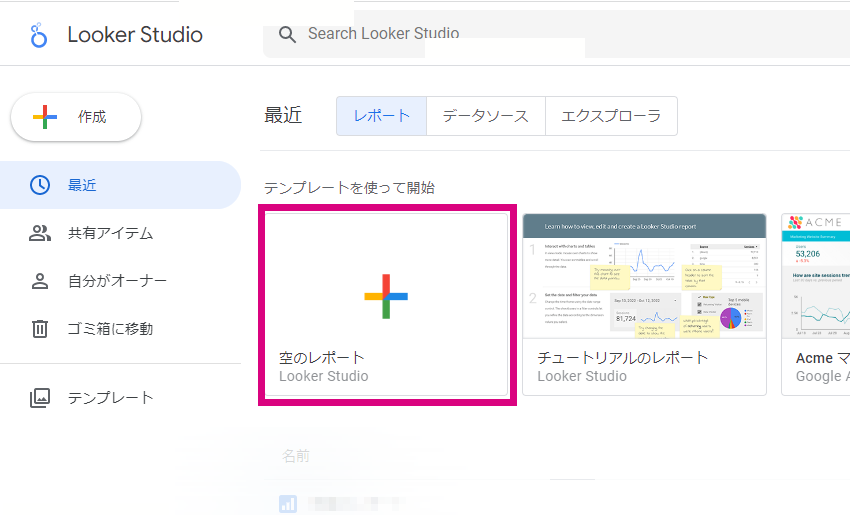Select 最近 in the left sidebar

pos(120,185)
